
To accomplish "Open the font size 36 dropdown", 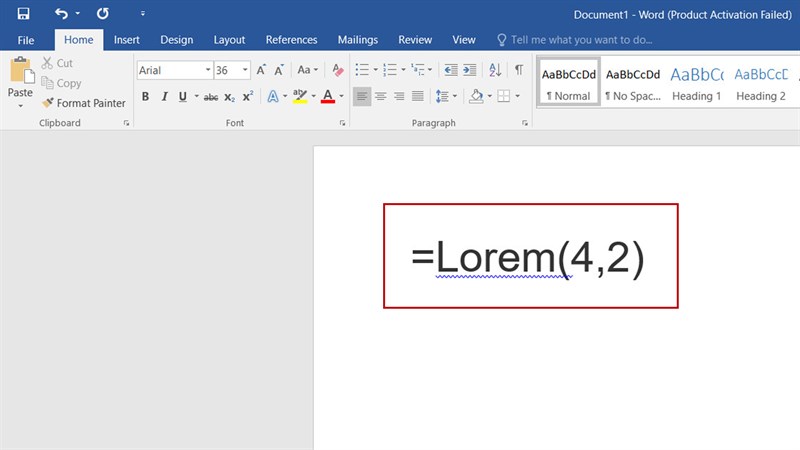I will (245, 70).
